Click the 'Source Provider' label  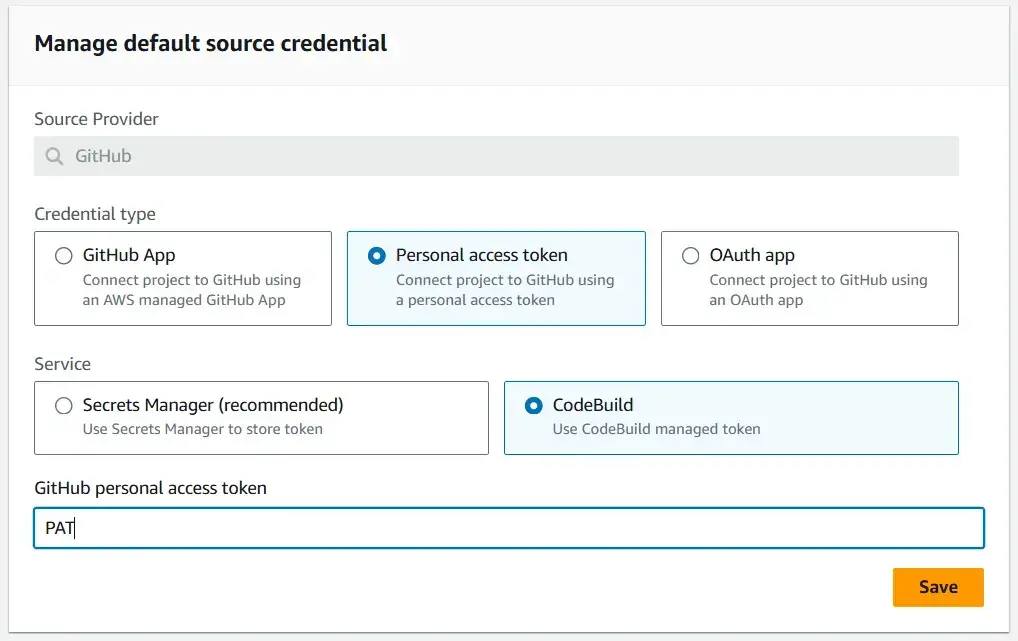pos(96,119)
